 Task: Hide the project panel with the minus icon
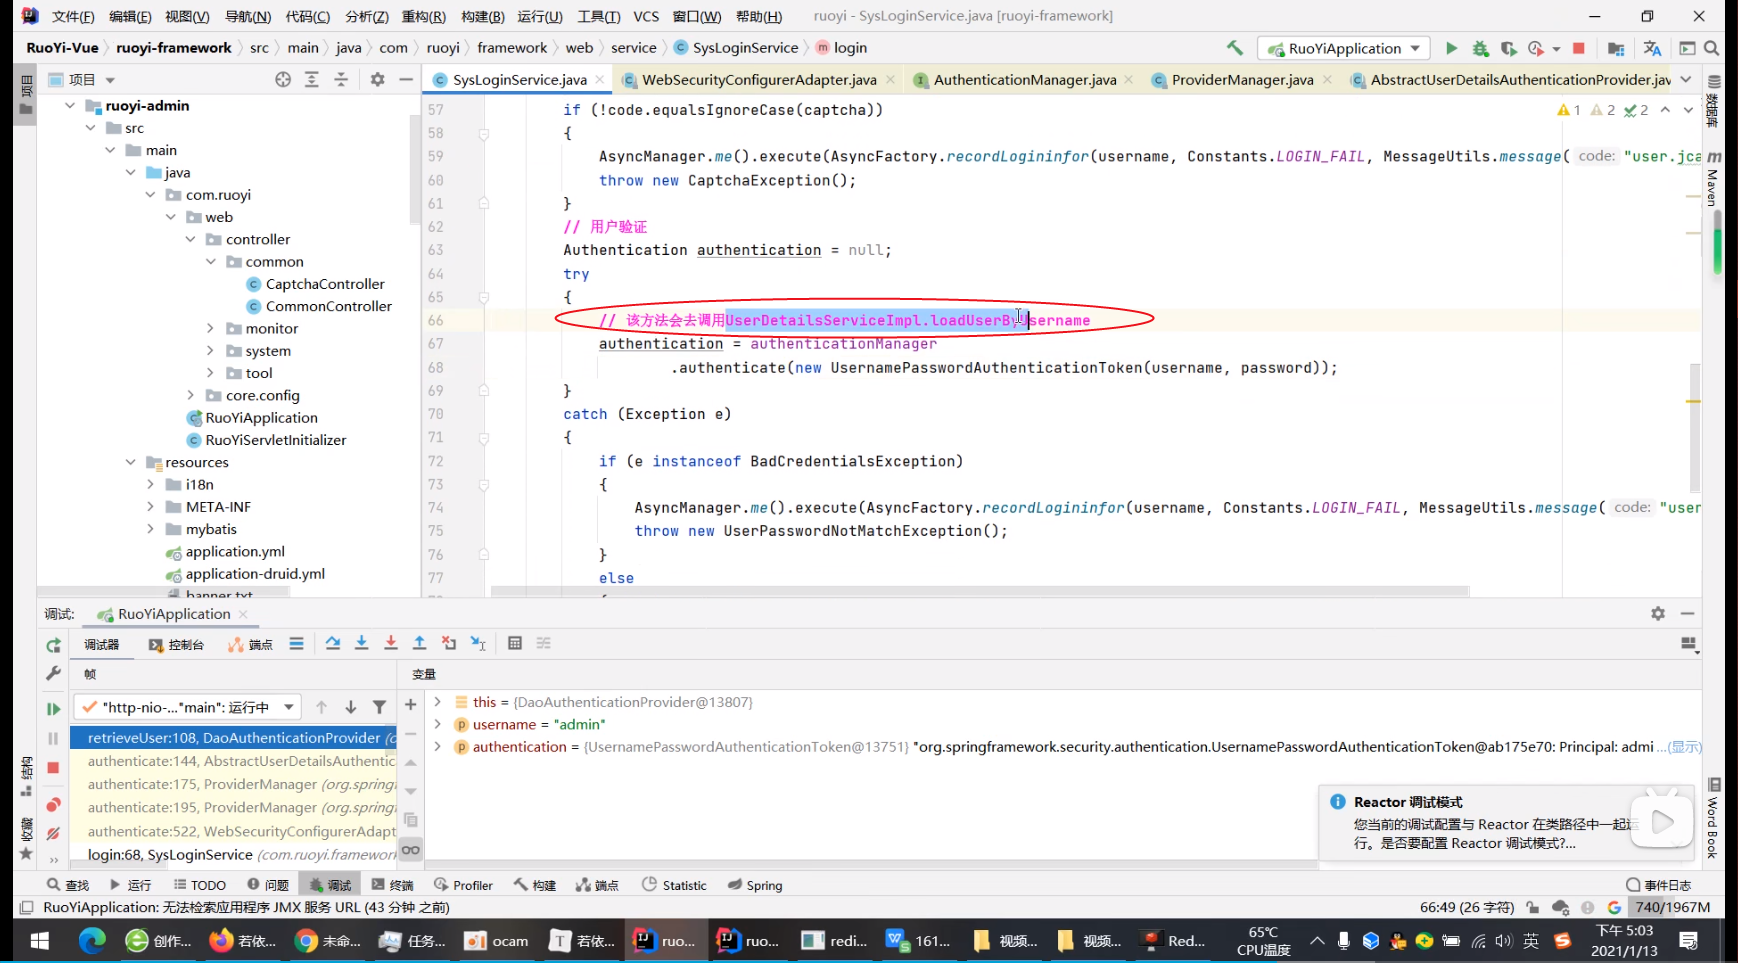point(406,79)
